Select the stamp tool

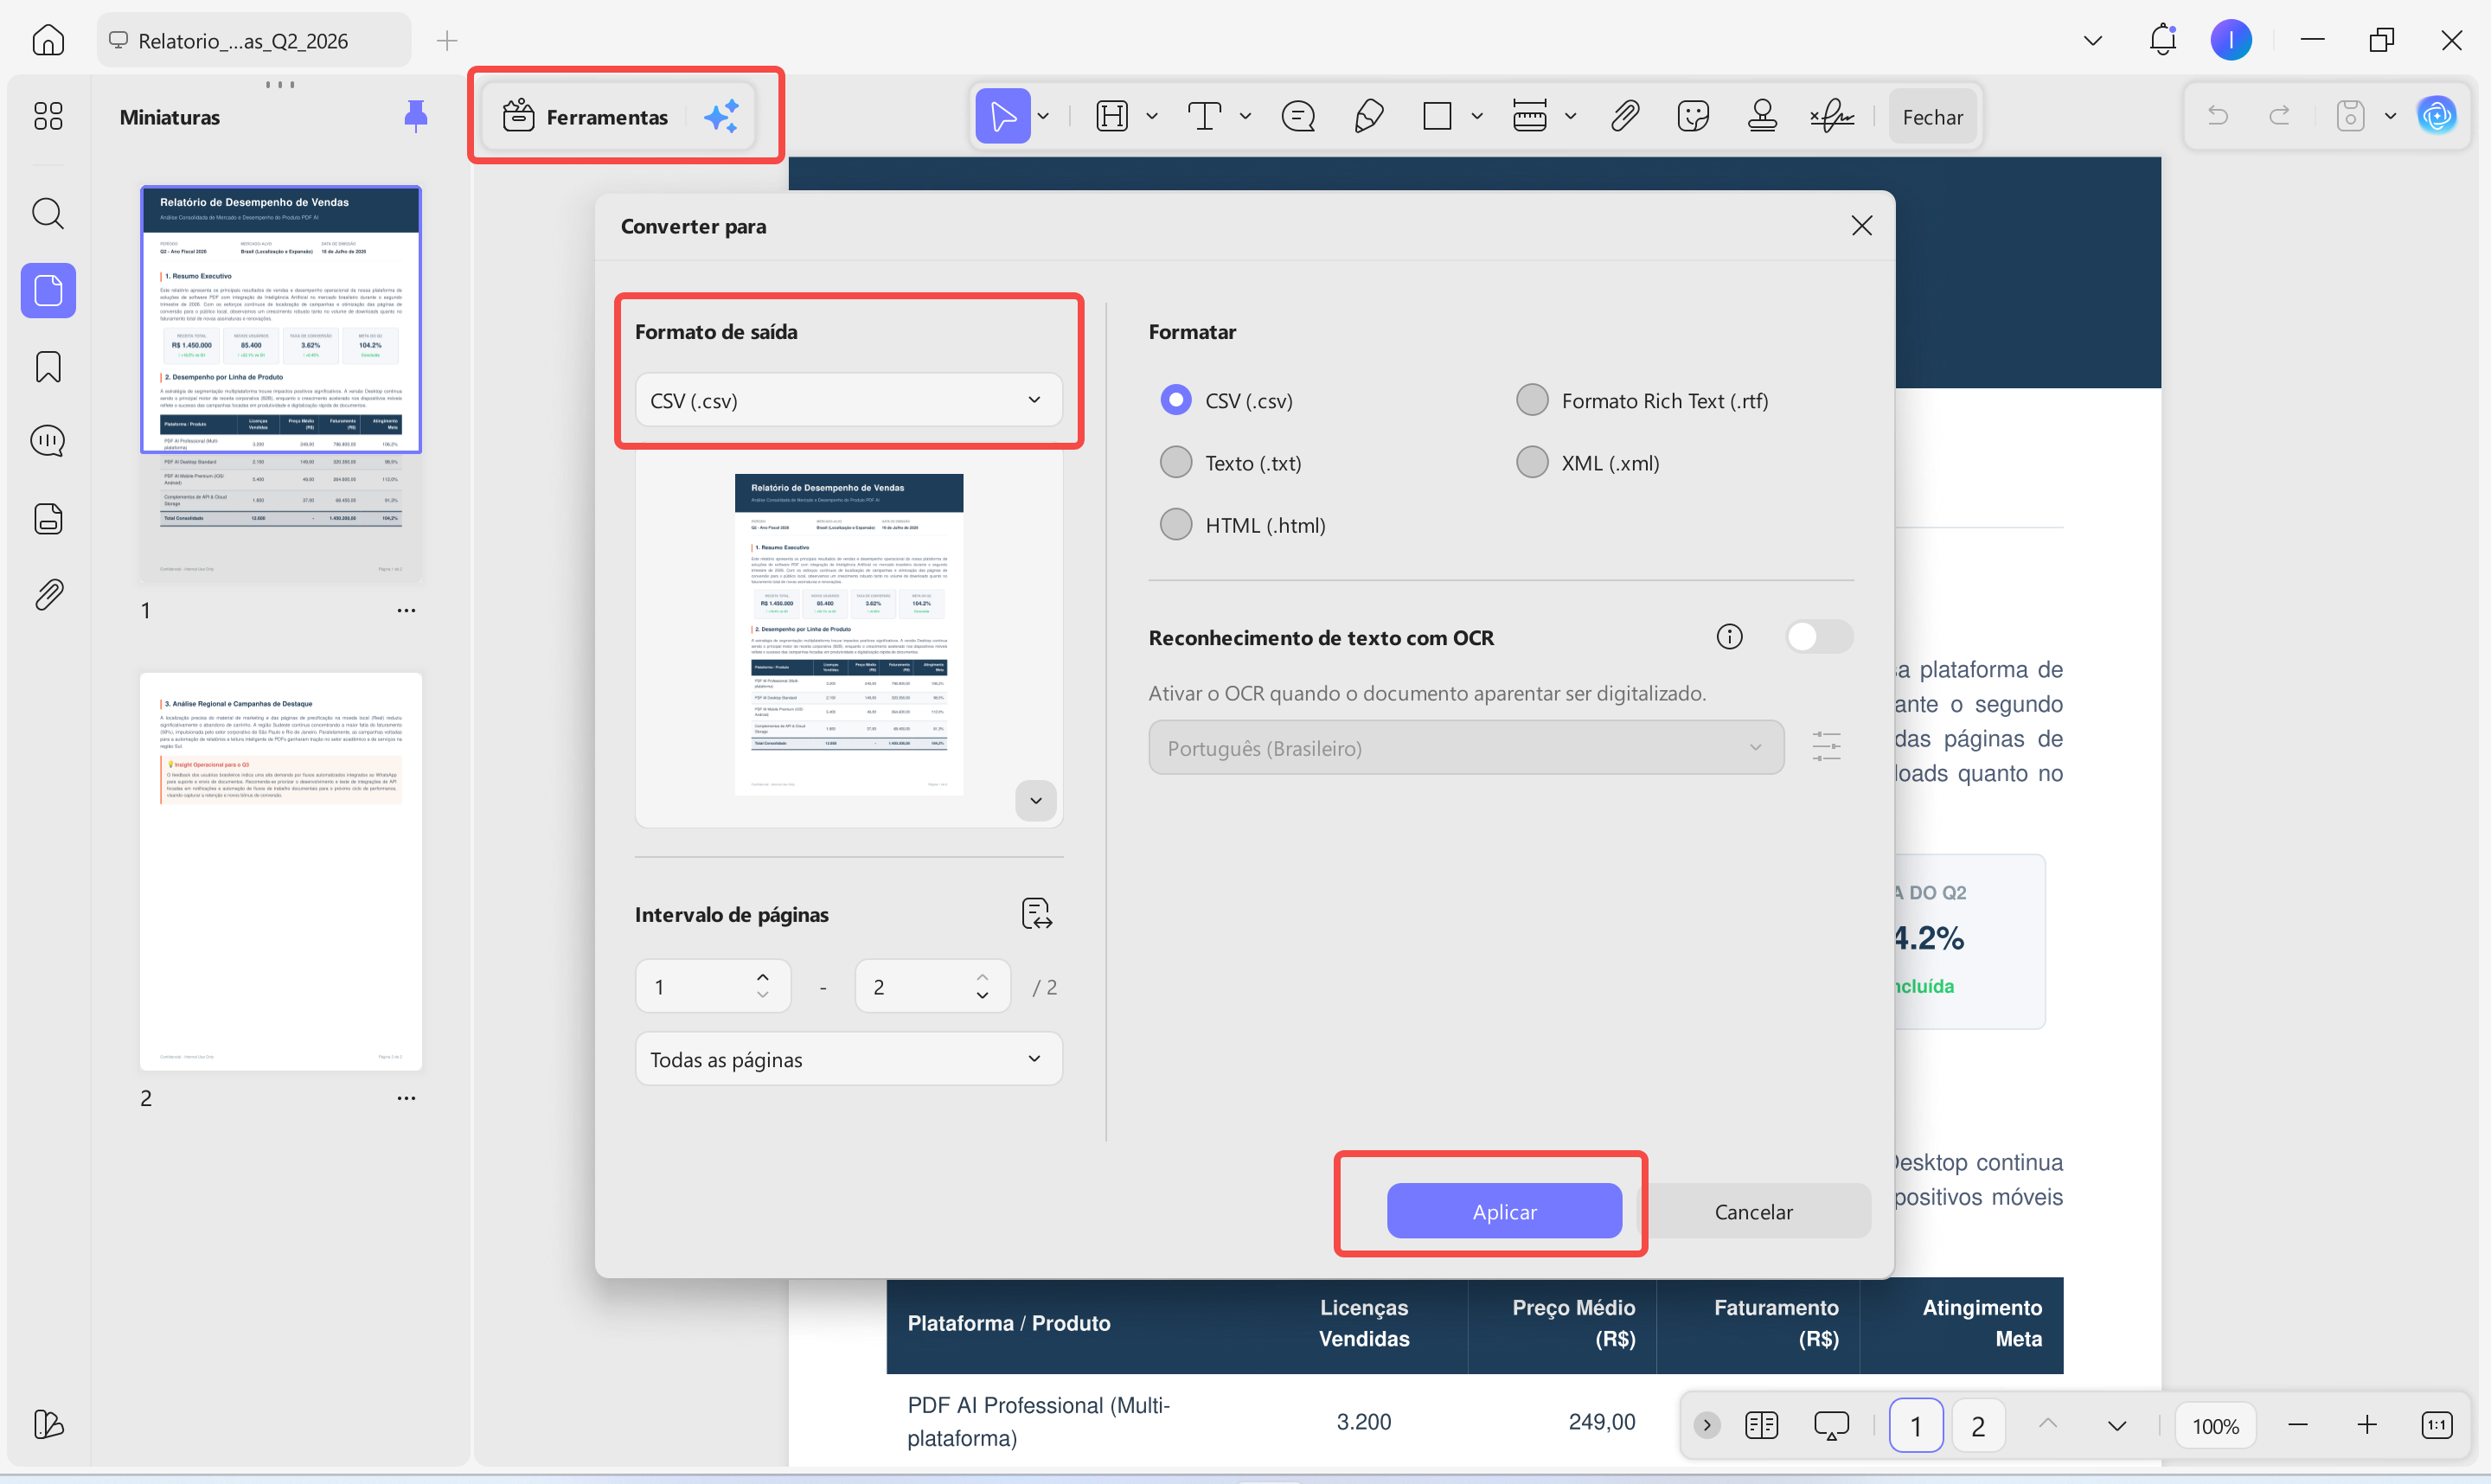pos(1762,116)
